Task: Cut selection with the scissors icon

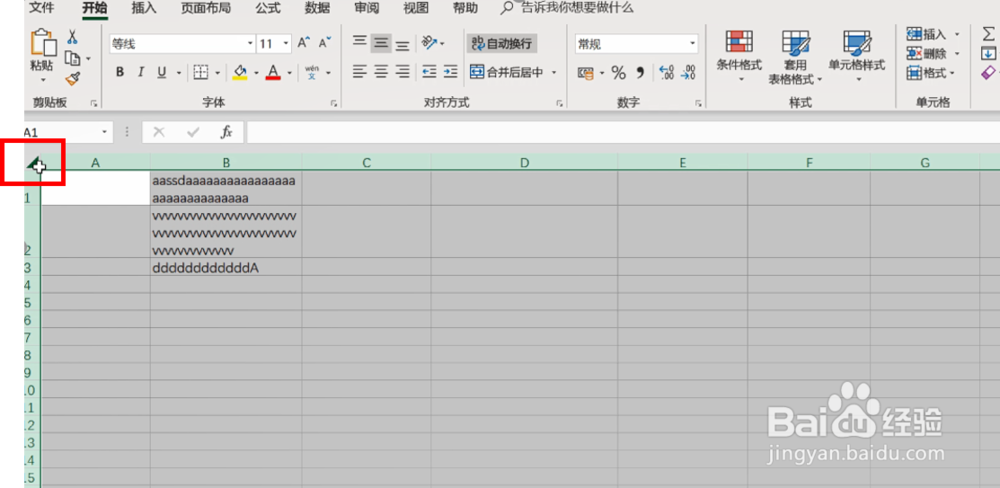Action: click(73, 37)
